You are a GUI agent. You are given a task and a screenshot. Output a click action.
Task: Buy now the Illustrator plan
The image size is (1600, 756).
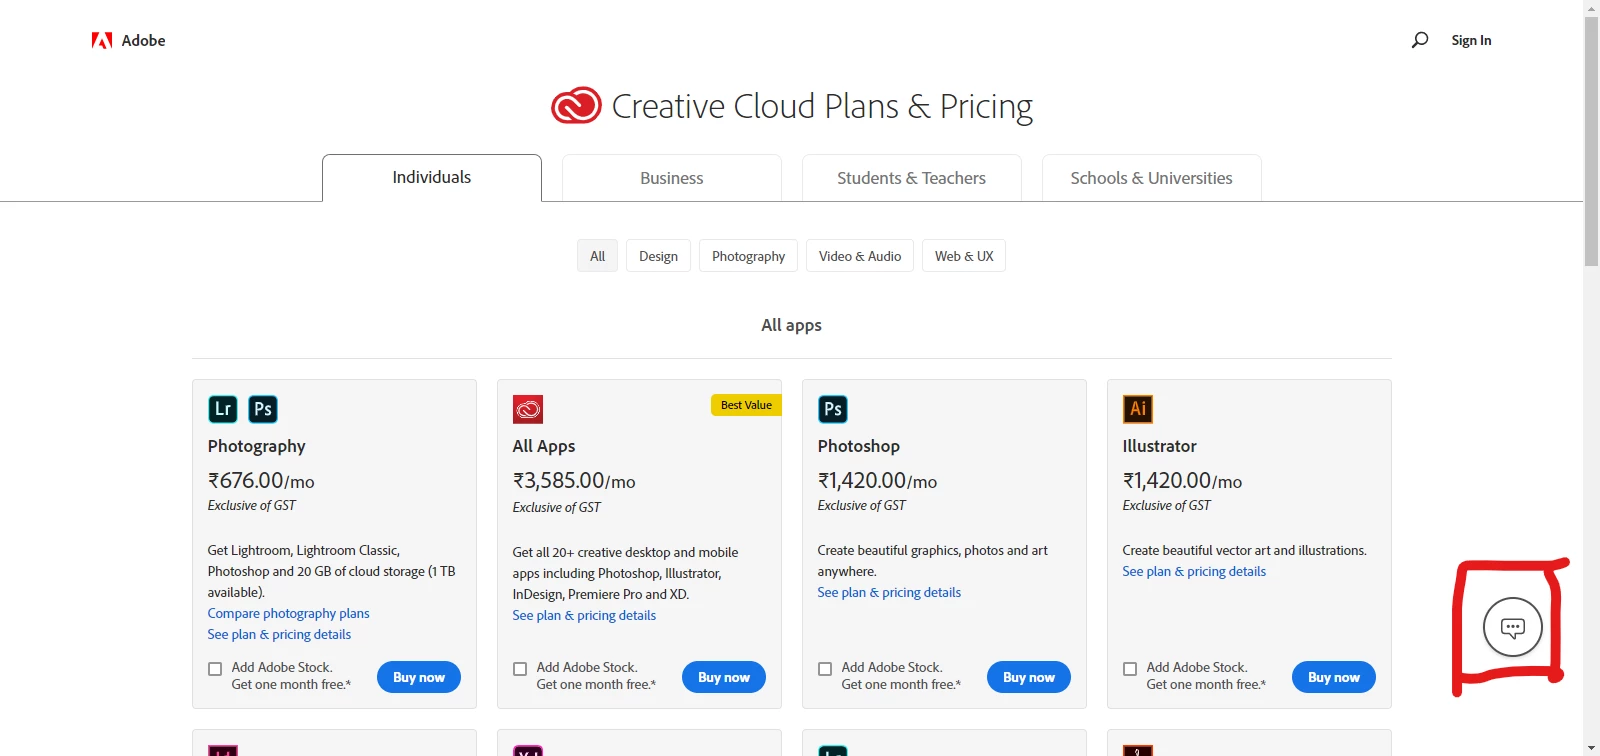click(x=1334, y=677)
